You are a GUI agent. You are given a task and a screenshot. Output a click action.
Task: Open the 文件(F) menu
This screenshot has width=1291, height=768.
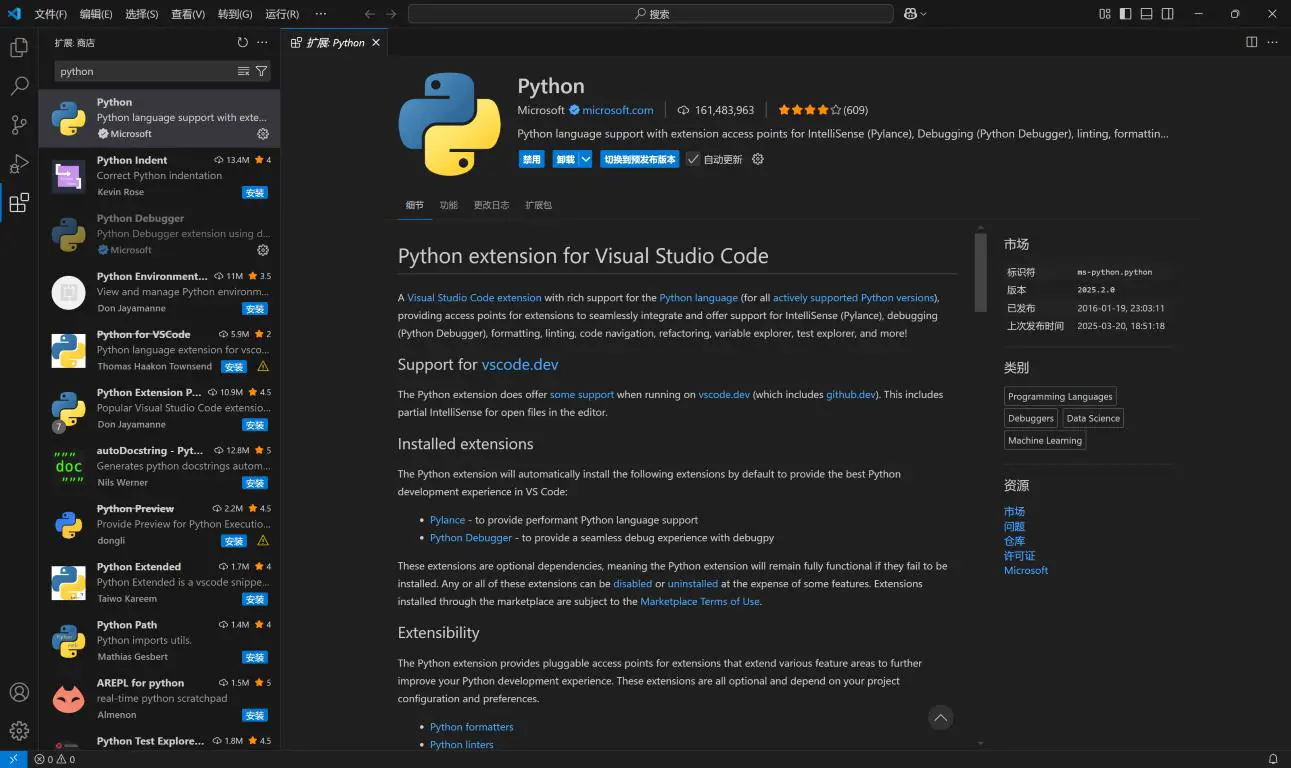click(50, 14)
